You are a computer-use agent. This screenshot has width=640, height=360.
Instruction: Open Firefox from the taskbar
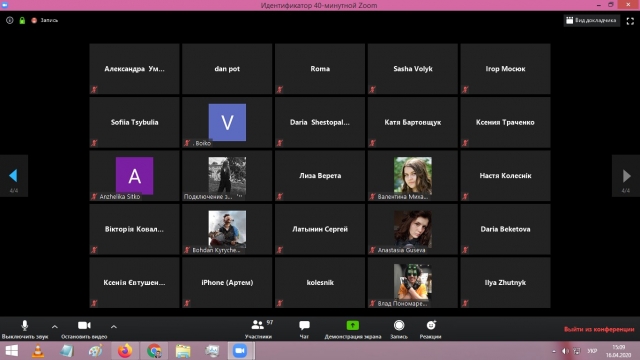point(125,351)
